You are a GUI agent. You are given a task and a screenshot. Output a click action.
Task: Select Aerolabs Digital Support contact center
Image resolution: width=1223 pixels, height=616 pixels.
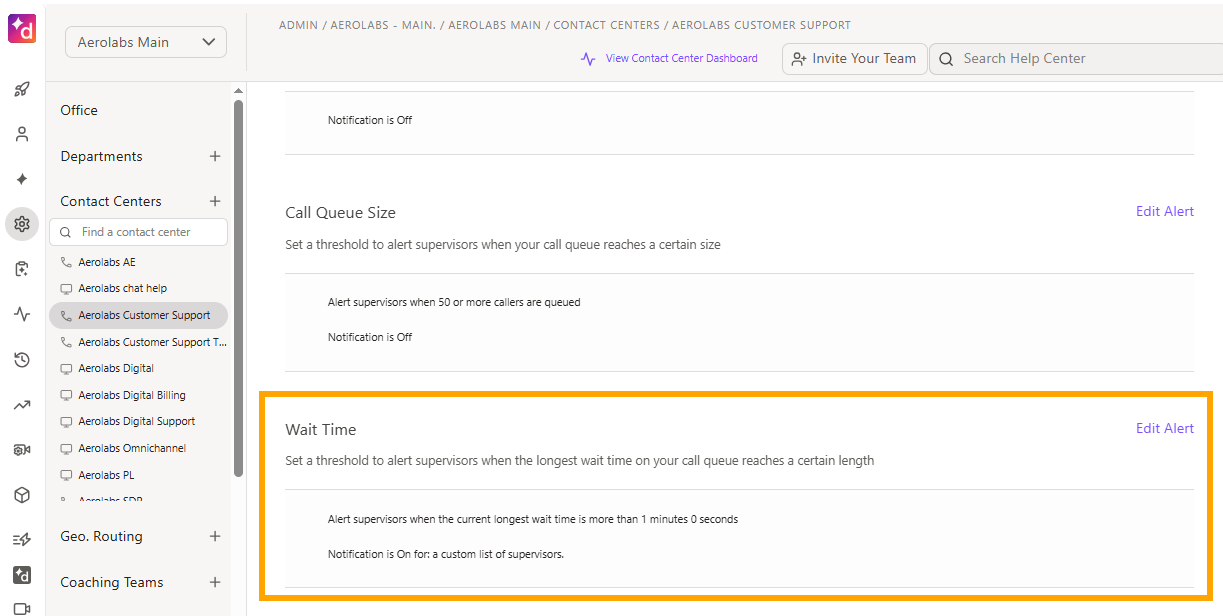pos(139,421)
